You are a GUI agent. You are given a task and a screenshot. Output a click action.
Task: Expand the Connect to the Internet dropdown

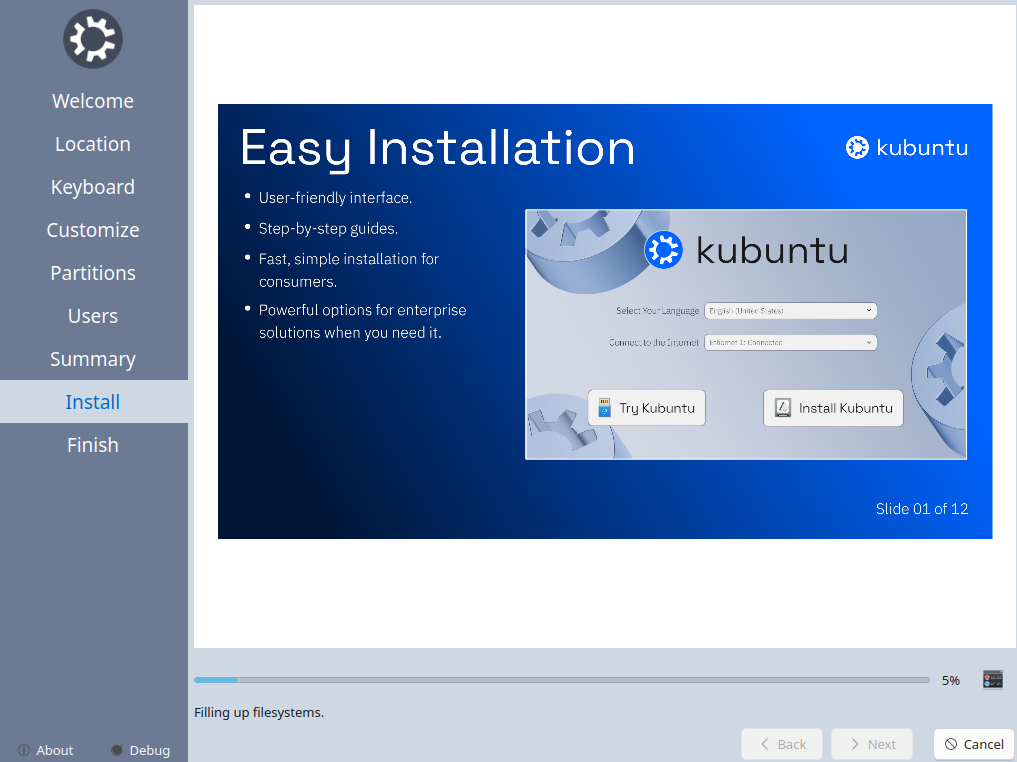point(790,342)
